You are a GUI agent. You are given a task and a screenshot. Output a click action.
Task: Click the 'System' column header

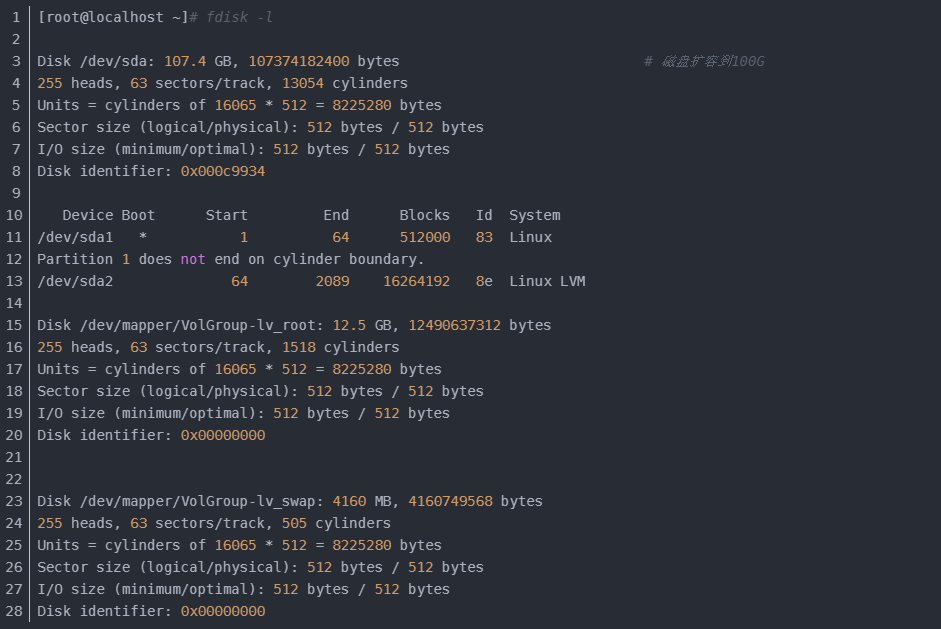535,215
